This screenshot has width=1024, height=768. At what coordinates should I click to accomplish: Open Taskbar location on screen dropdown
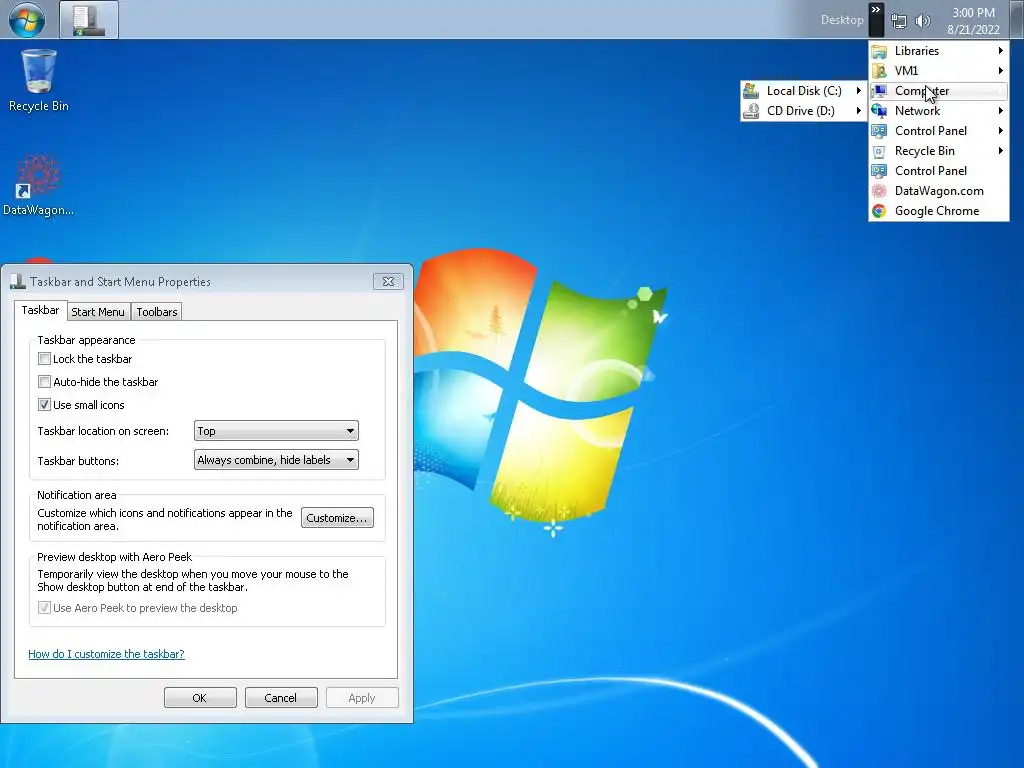point(276,431)
